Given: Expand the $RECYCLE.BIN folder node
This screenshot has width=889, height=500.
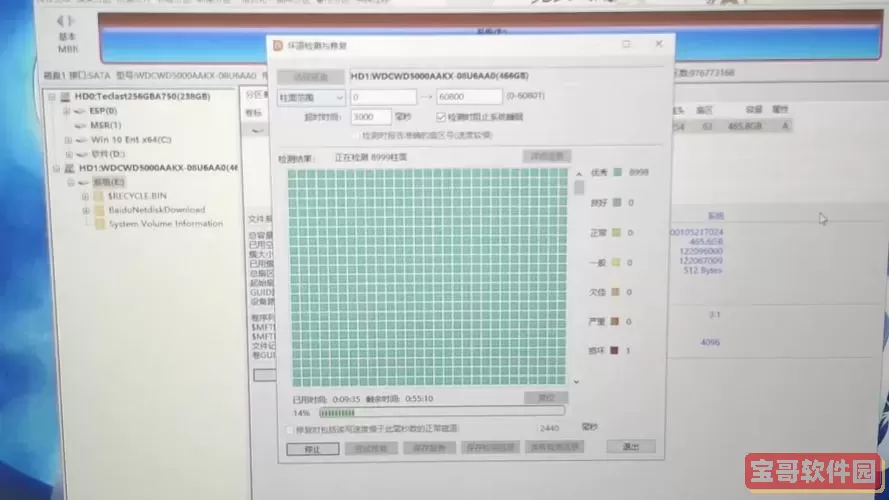Looking at the screenshot, I should pyautogui.click(x=85, y=196).
